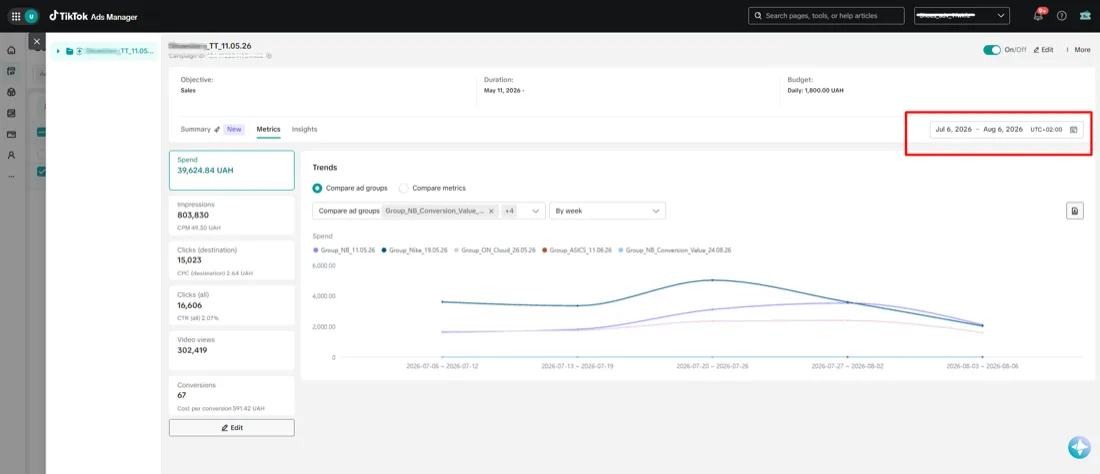Toggle Group_Nike_19.05.26 legend series
Viewport: 1100px width, 474px height.
(413, 250)
